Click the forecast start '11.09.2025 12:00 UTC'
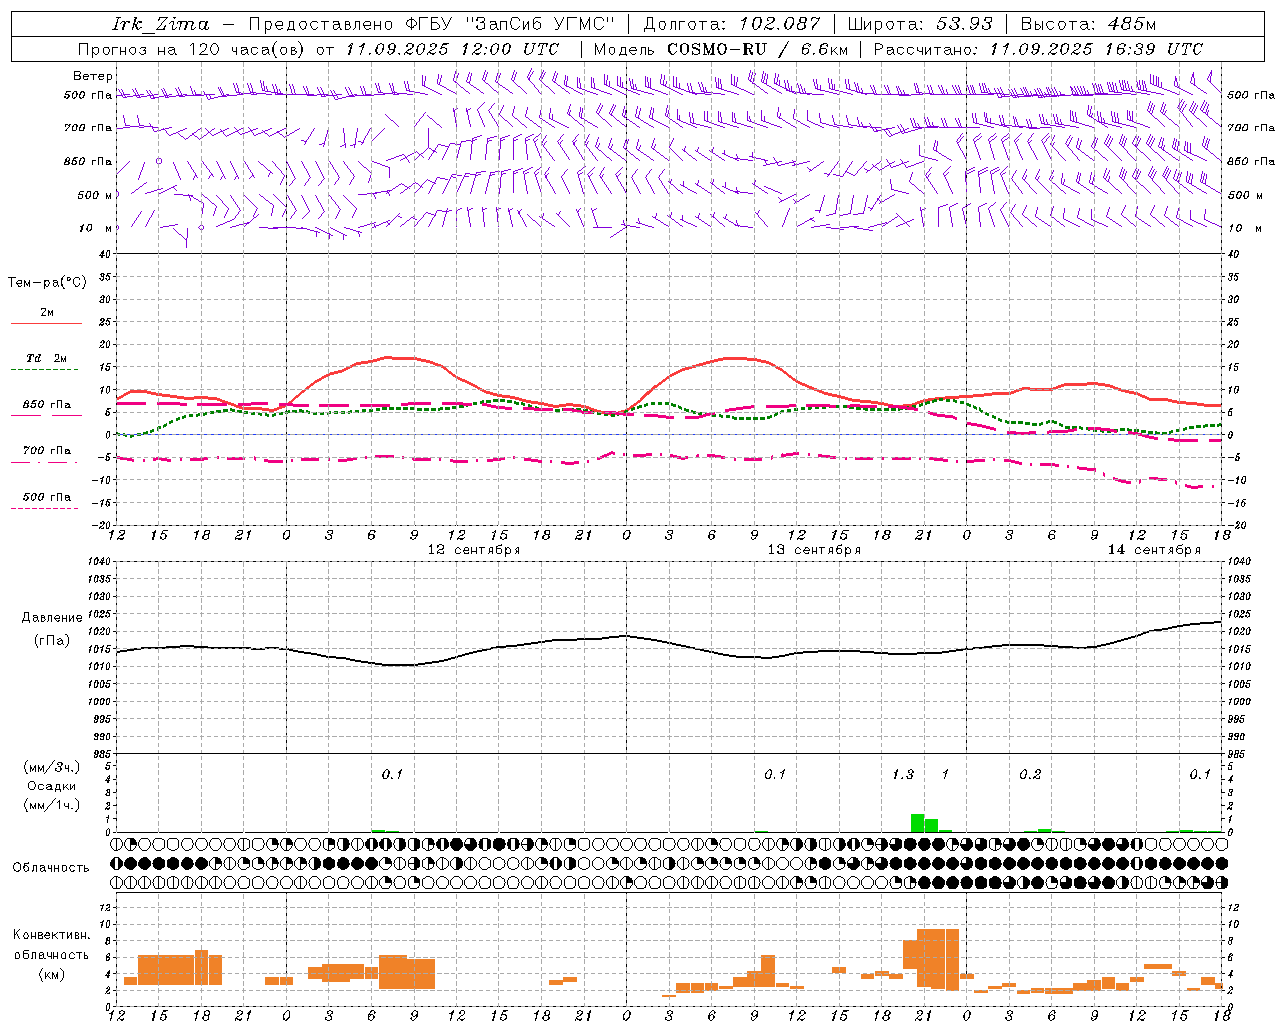 pyautogui.click(x=452, y=49)
